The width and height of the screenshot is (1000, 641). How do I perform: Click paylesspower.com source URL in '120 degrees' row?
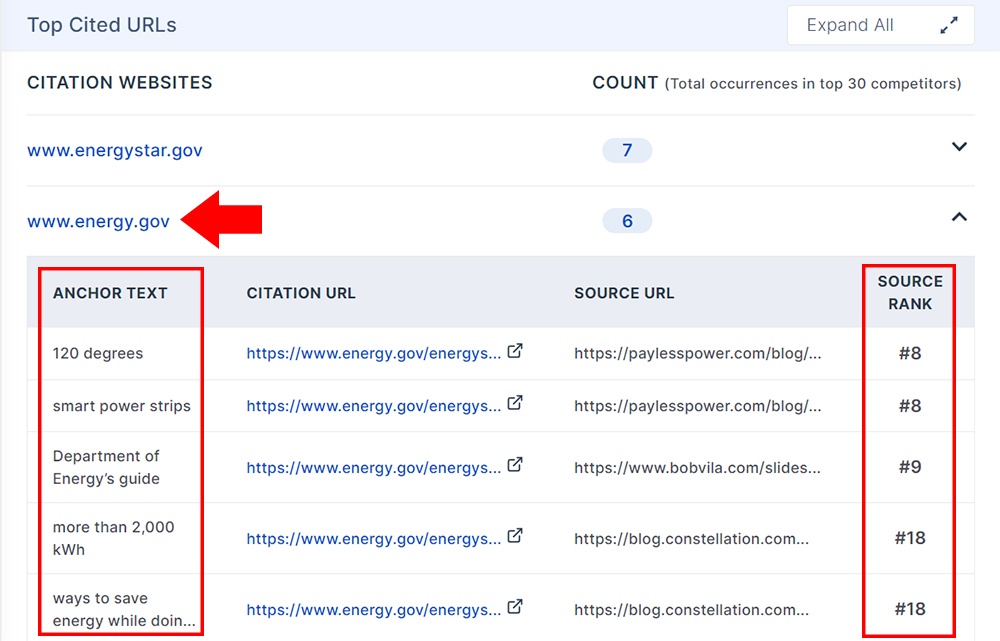pyautogui.click(x=698, y=353)
